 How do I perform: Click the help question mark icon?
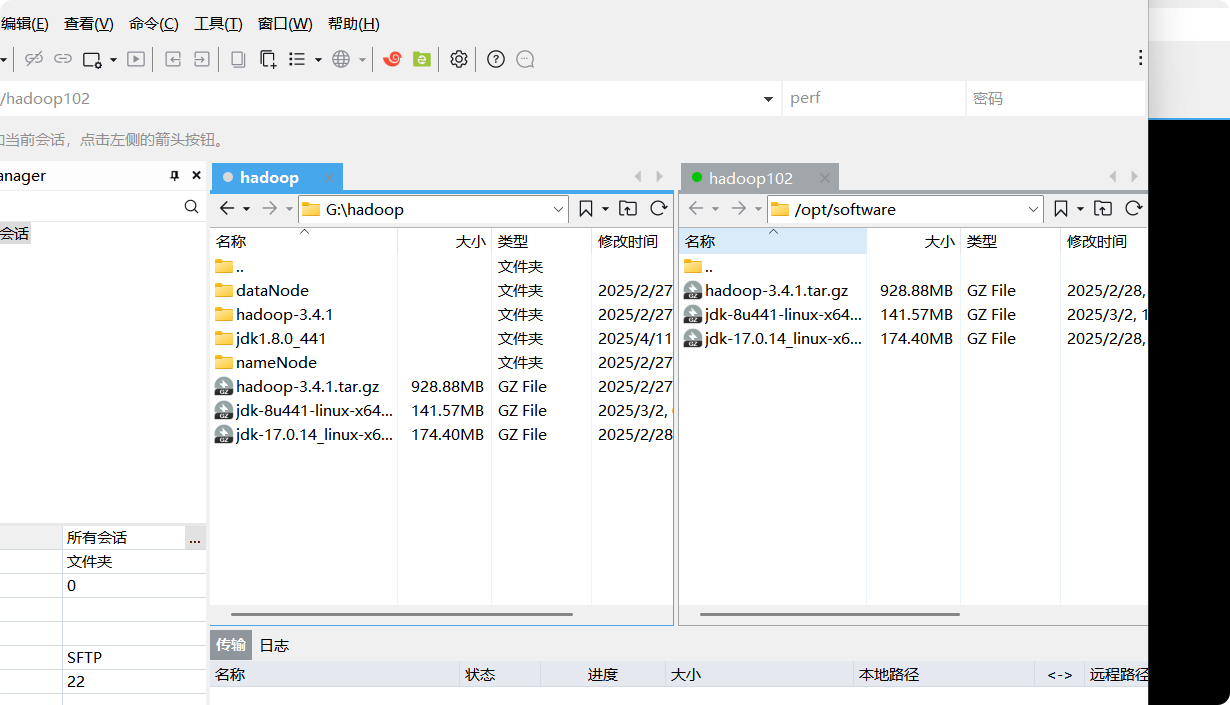click(496, 59)
